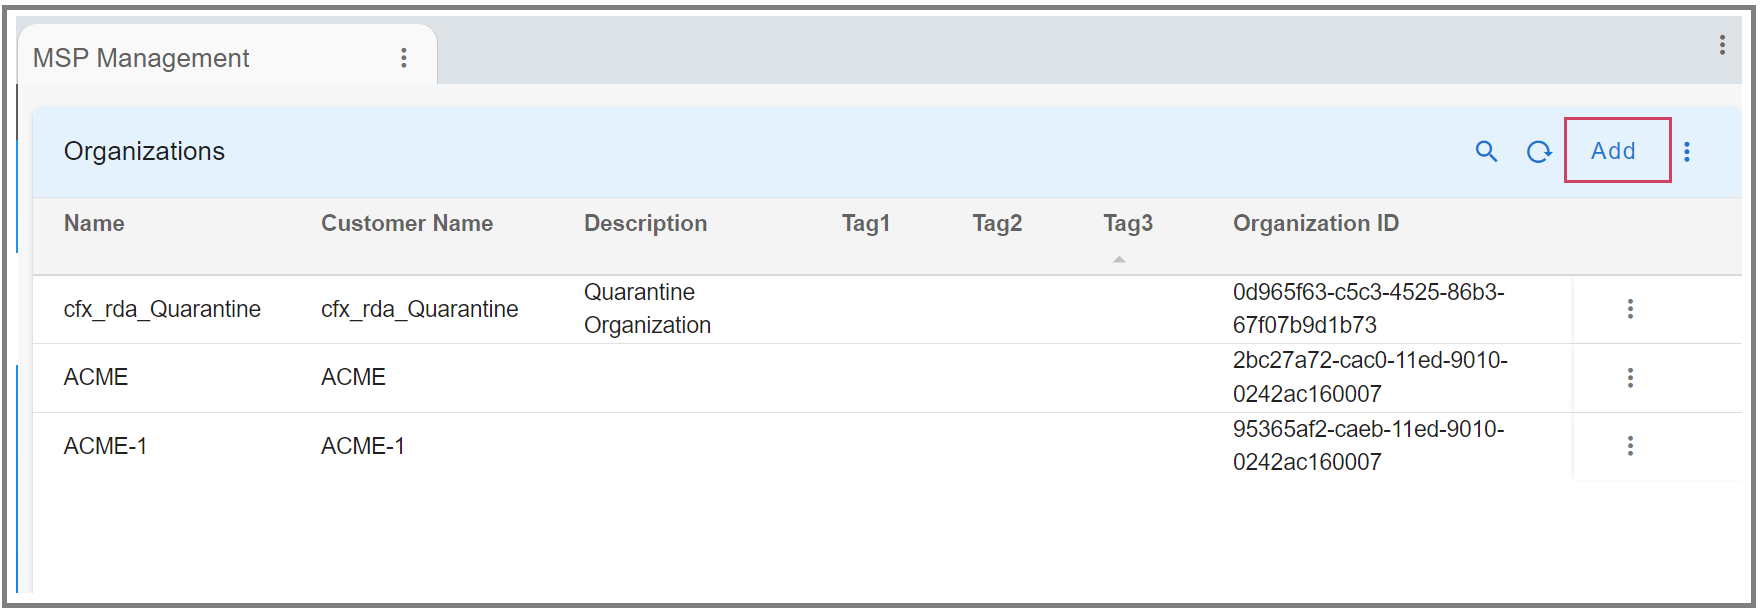1764x615 pixels.
Task: Sort by Organization ID column header
Action: pos(1315,223)
